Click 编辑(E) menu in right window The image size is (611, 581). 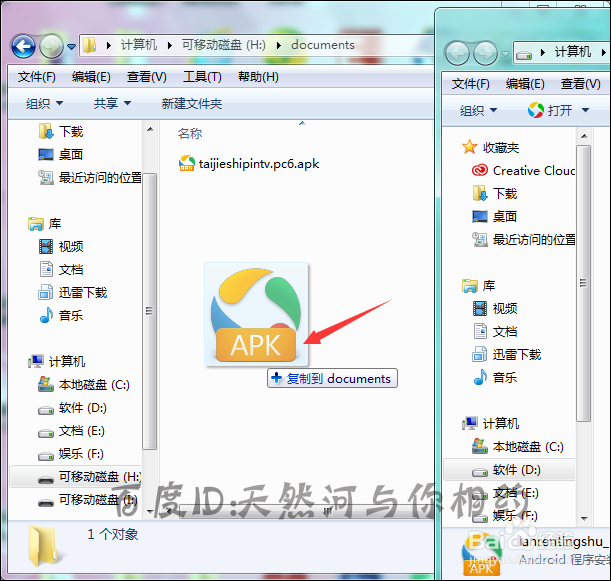click(525, 84)
